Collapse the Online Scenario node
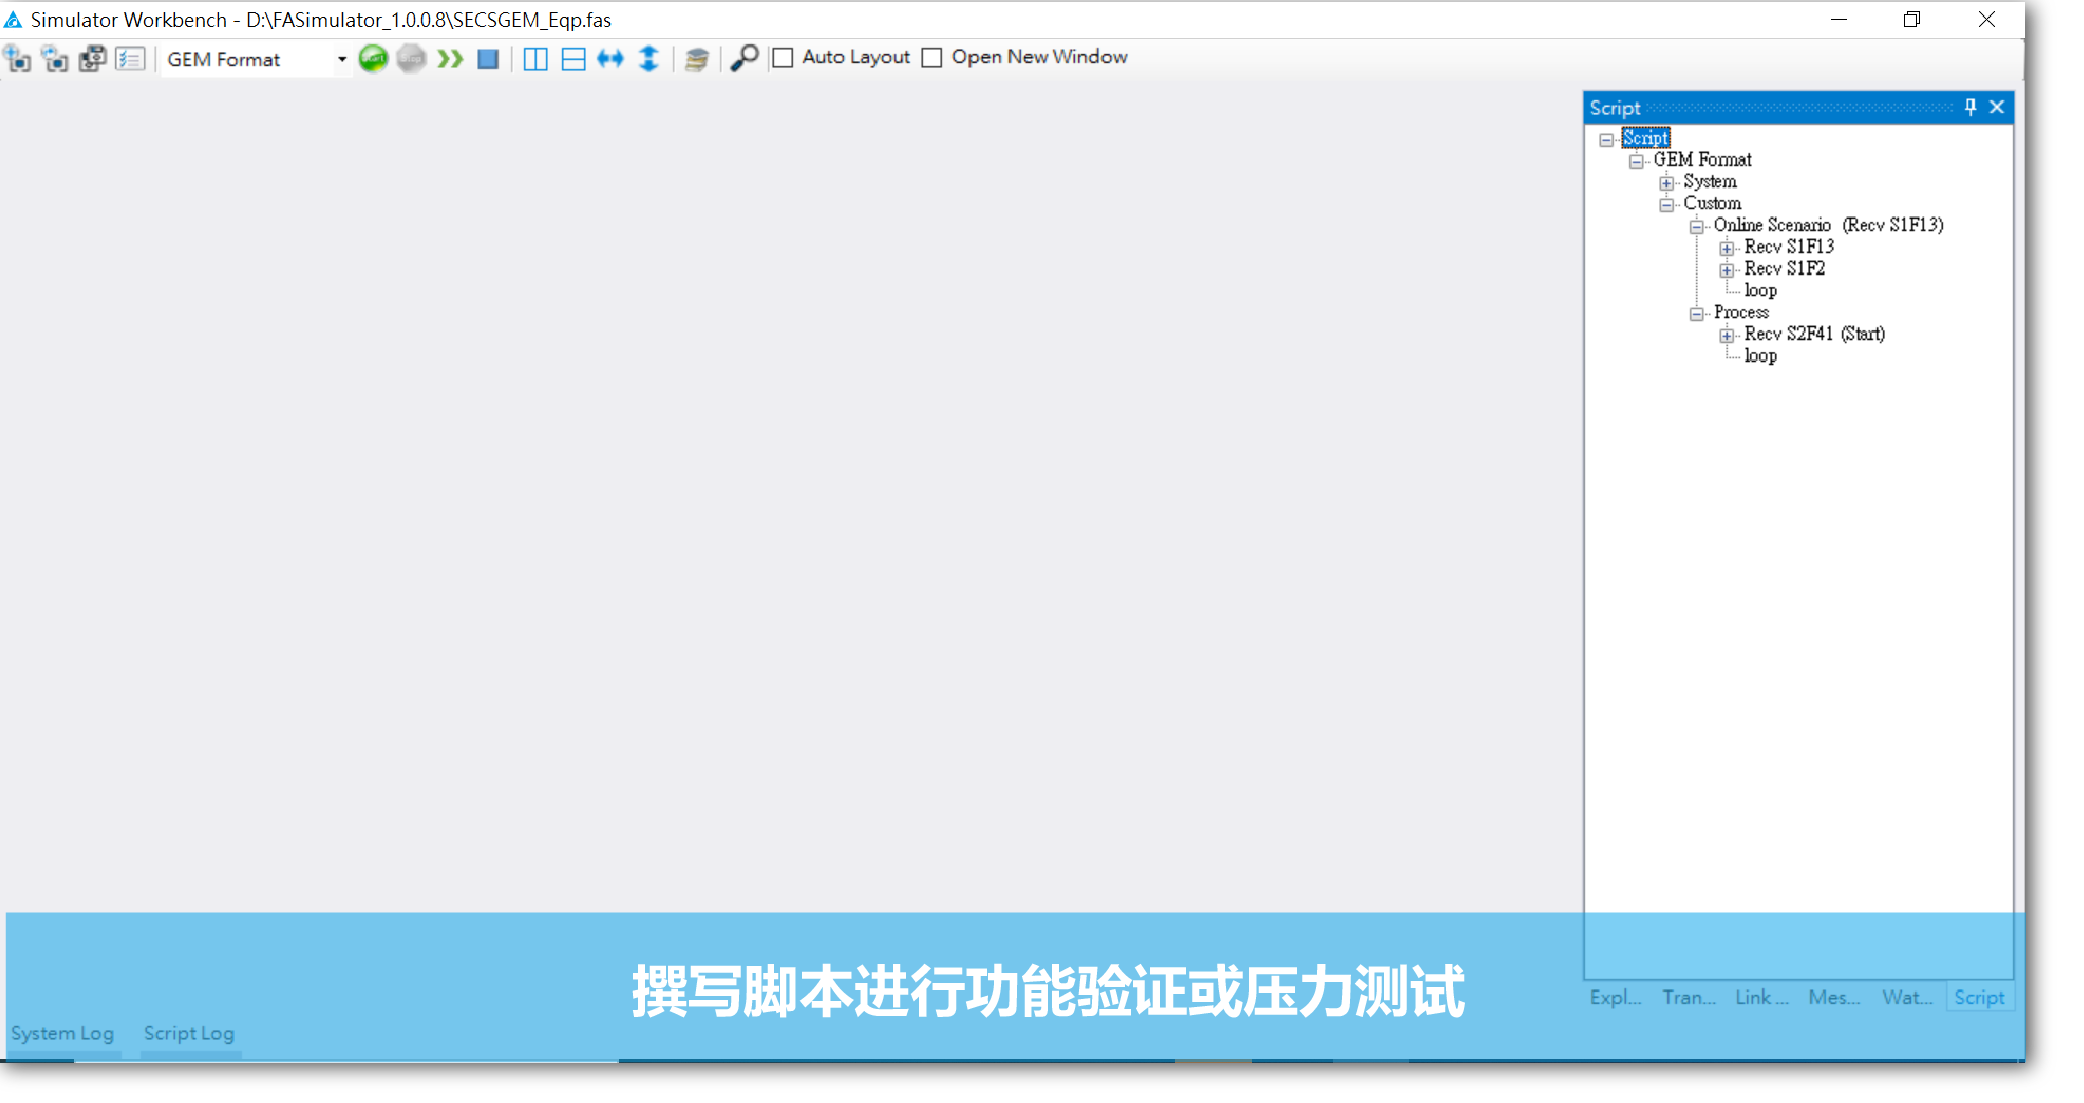This screenshot has height=1103, width=2084. pyautogui.click(x=1697, y=227)
